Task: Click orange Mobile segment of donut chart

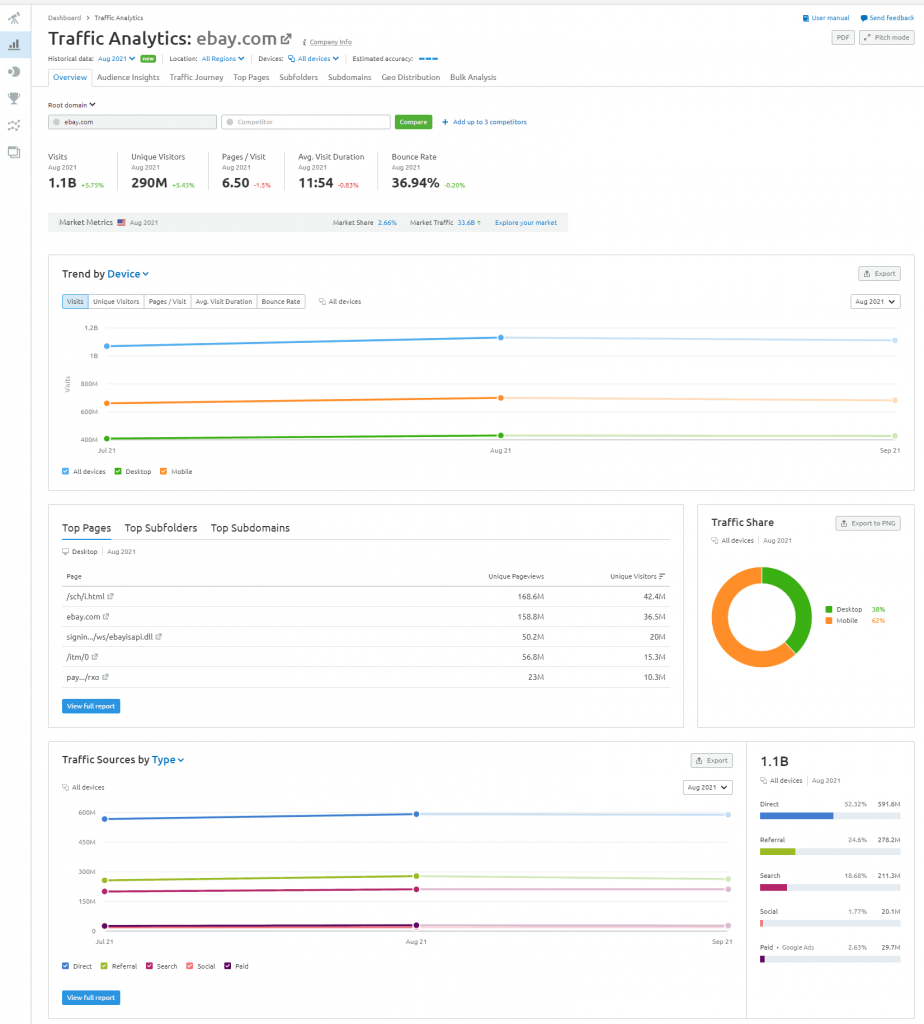Action: [722, 631]
